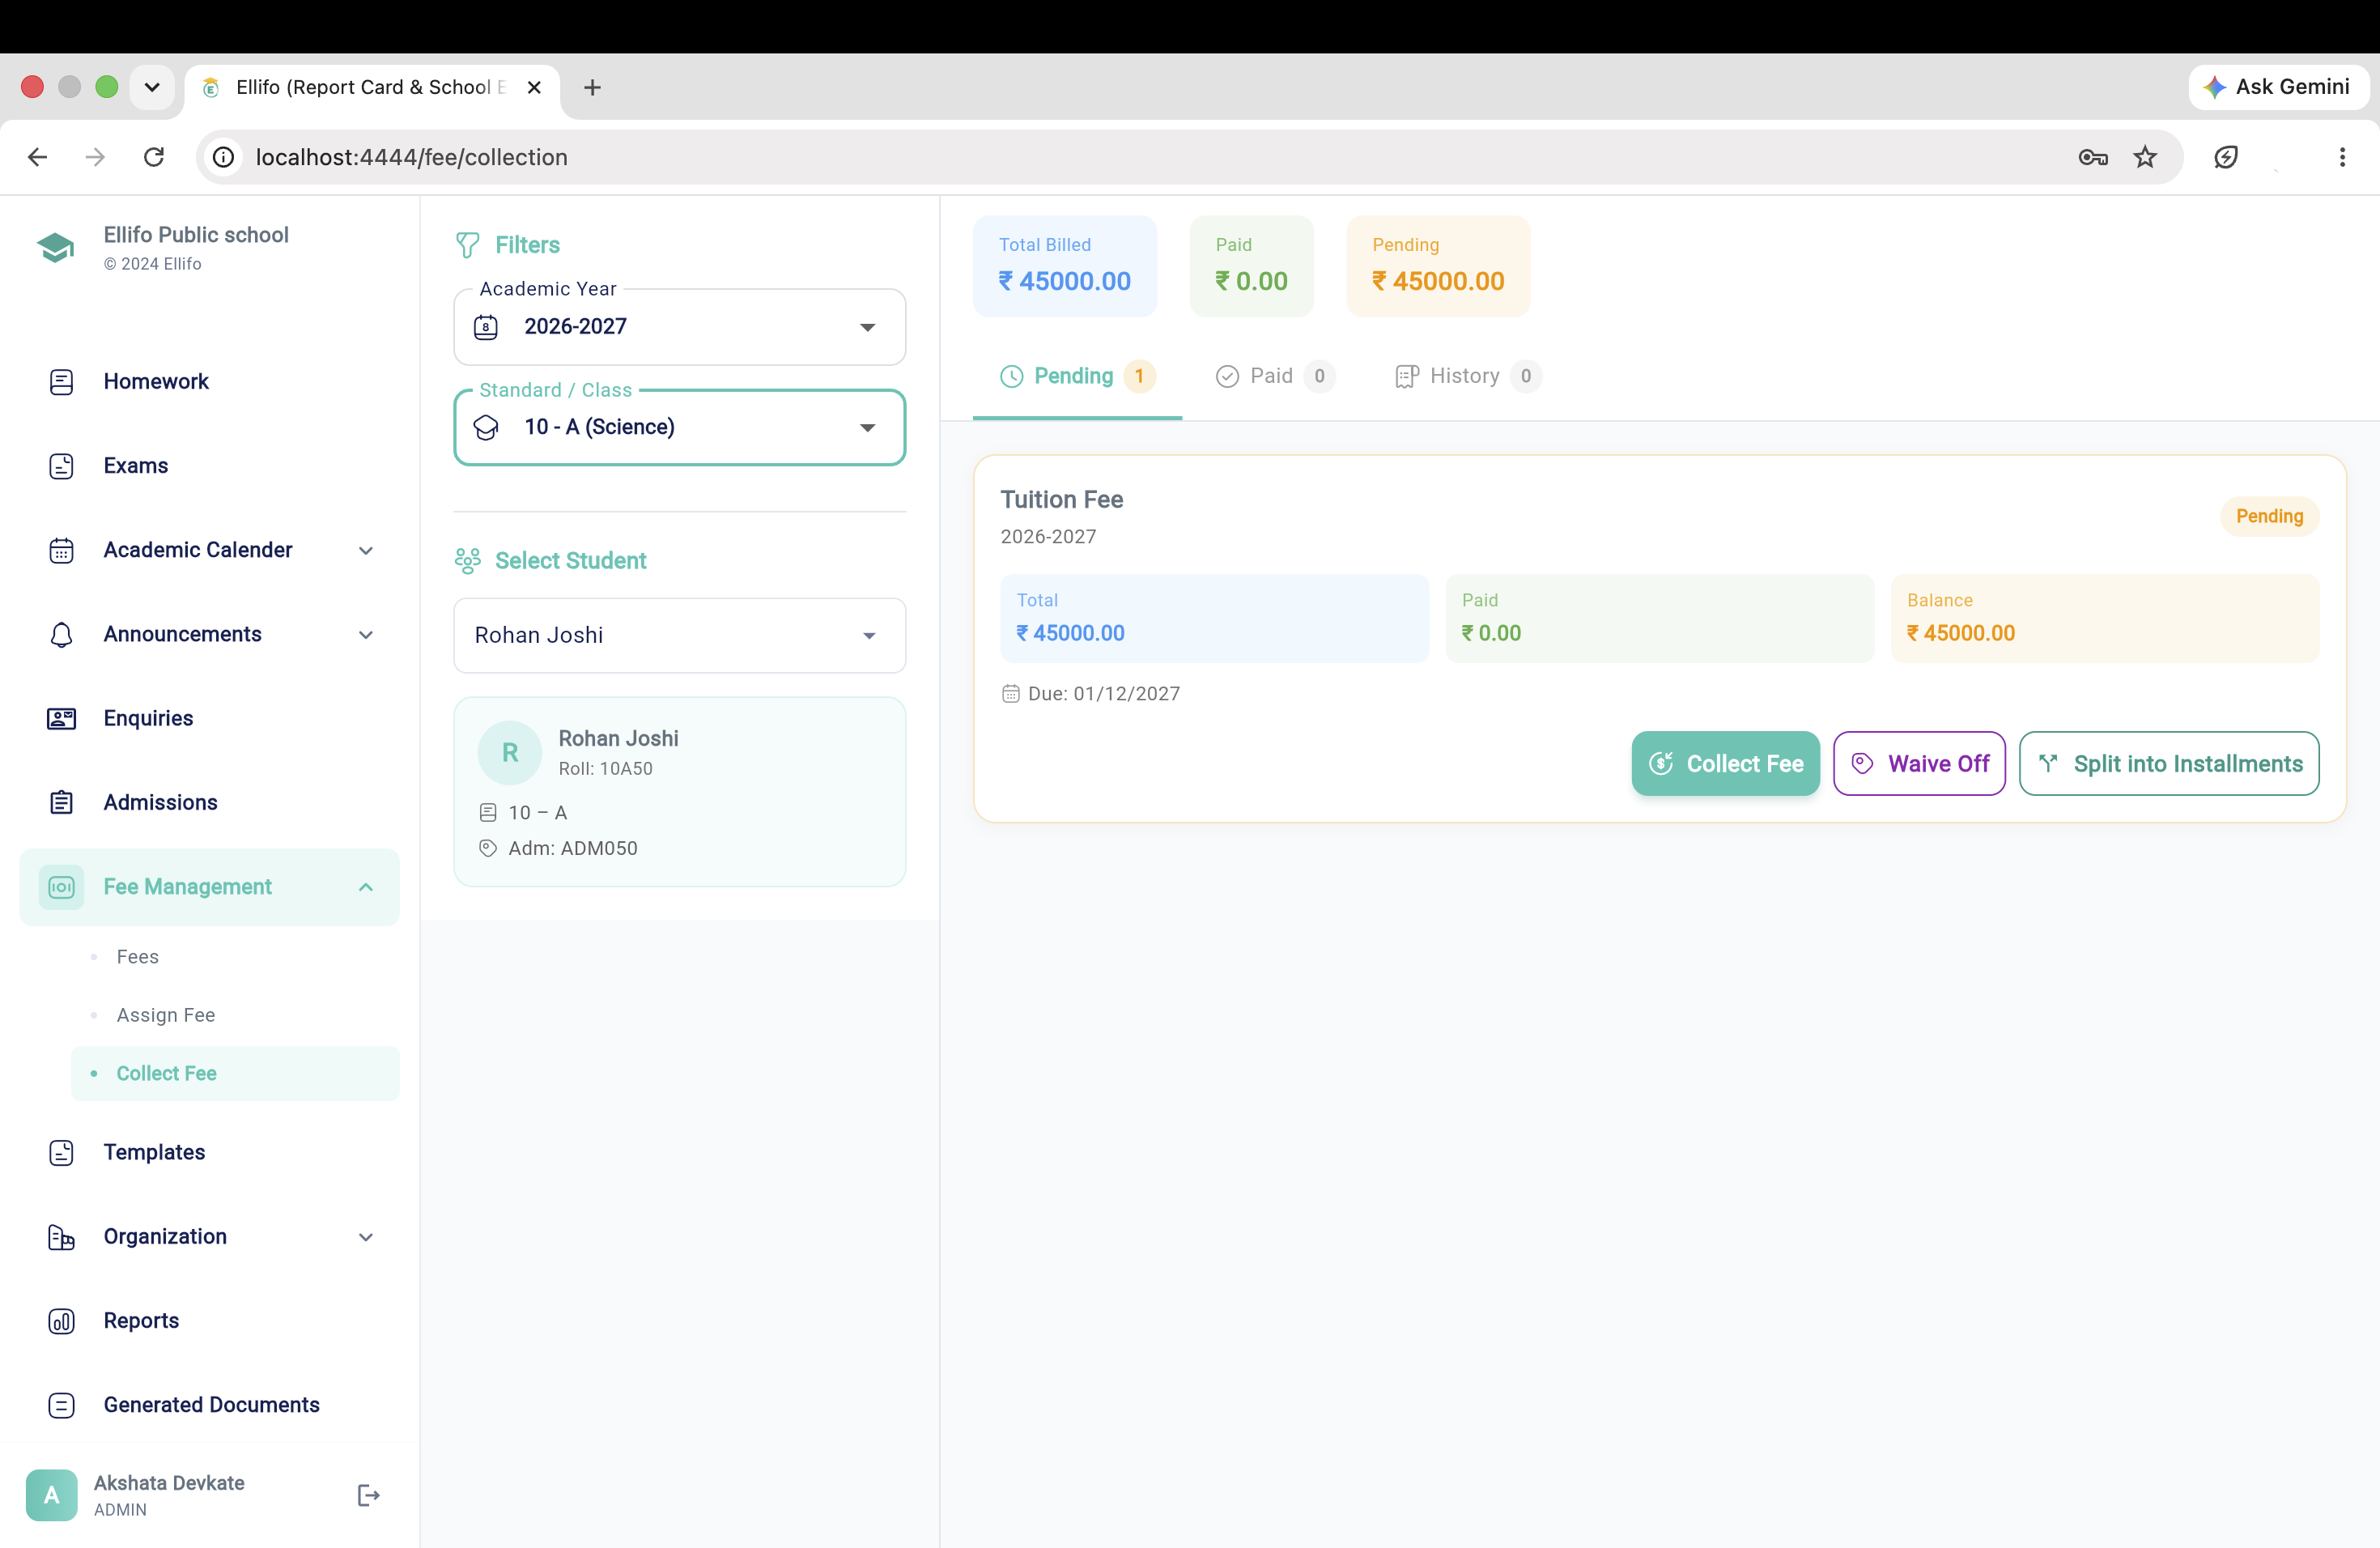
Task: Click the Reports chart icon
Action: point(61,1321)
